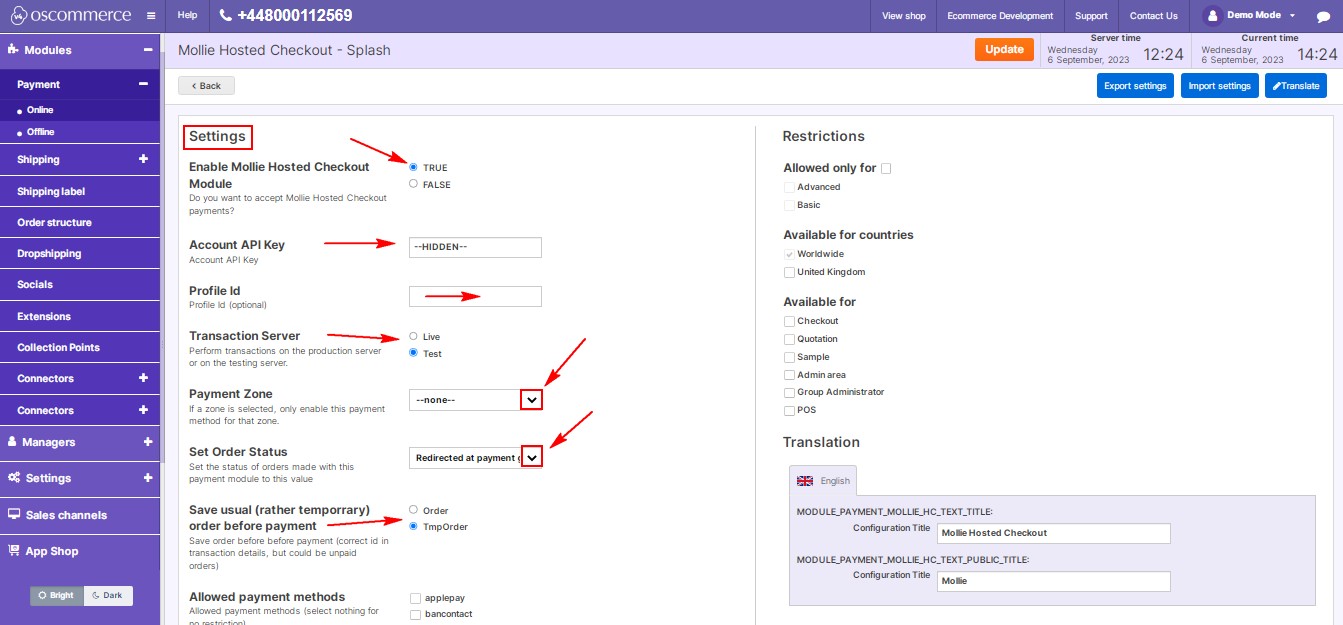This screenshot has width=1343, height=625.
Task: Enable availability for Quotation
Action: point(789,339)
